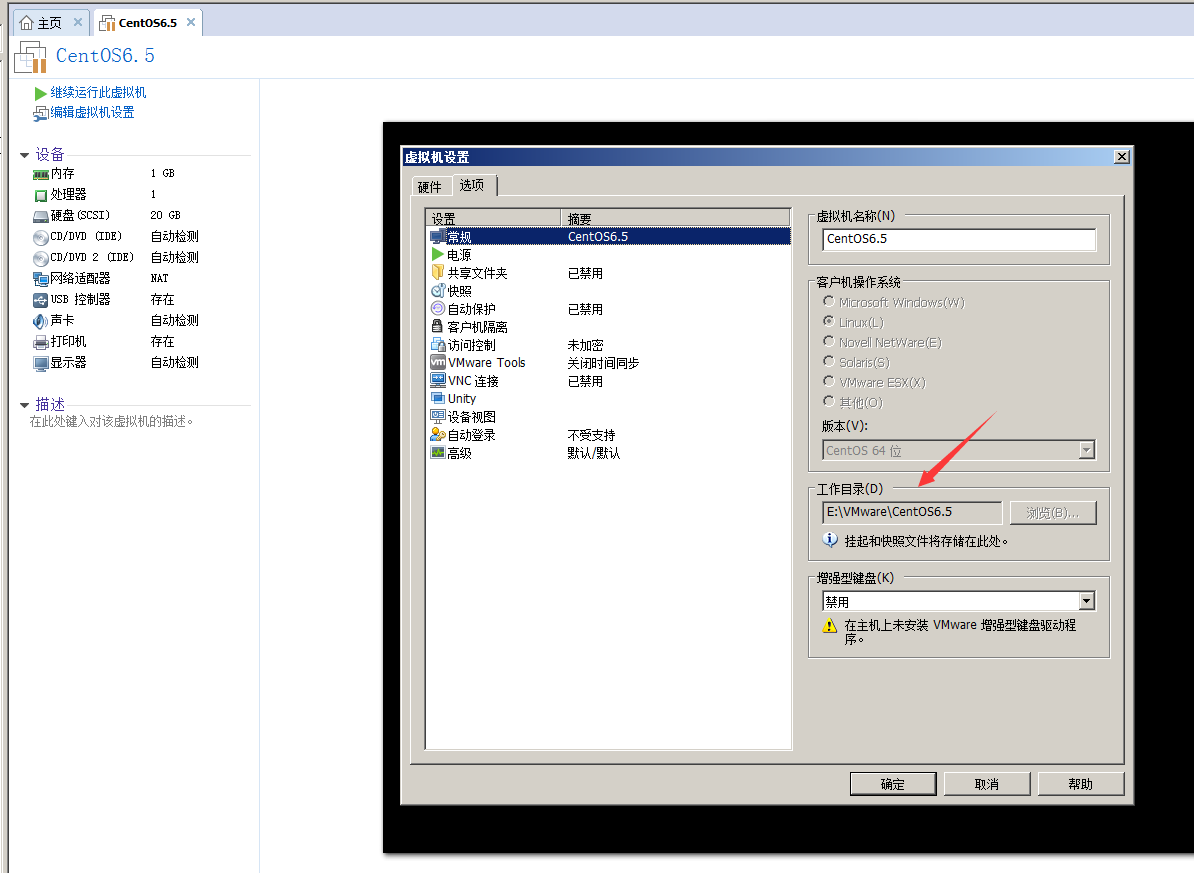This screenshot has height=873, width=1194.
Task: Click the home icon on 主页 tab
Action: tap(27, 23)
